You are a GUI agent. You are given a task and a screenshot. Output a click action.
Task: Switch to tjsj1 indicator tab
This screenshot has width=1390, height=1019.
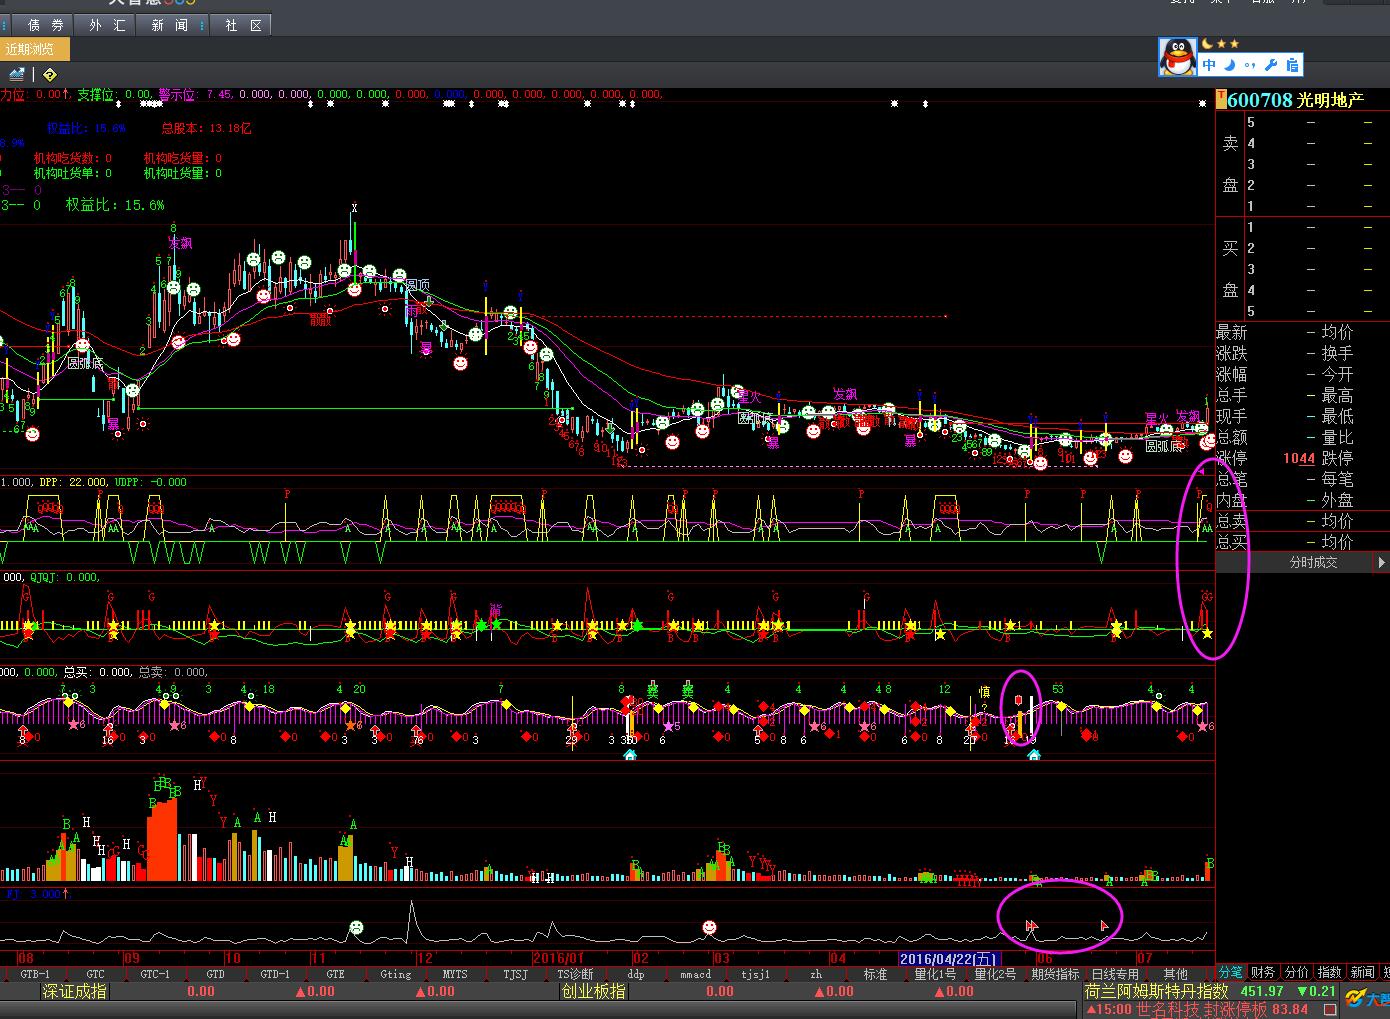755,973
